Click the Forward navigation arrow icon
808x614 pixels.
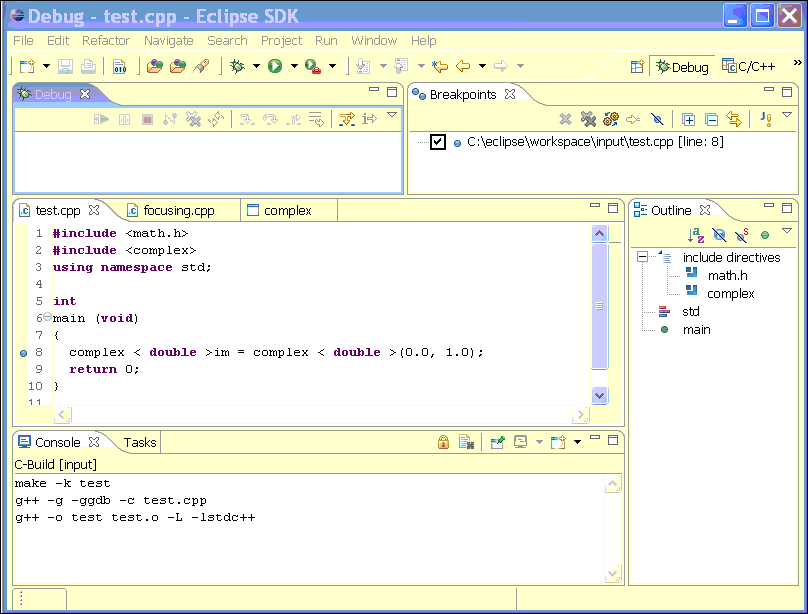coord(500,66)
